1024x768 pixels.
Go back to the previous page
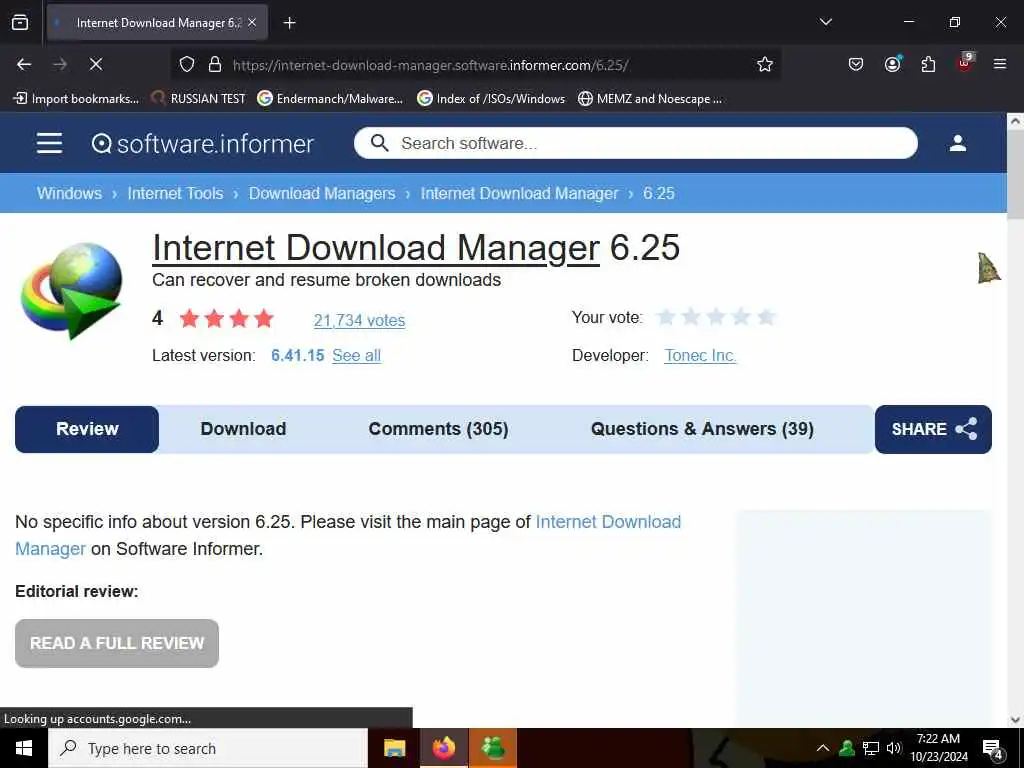point(24,64)
